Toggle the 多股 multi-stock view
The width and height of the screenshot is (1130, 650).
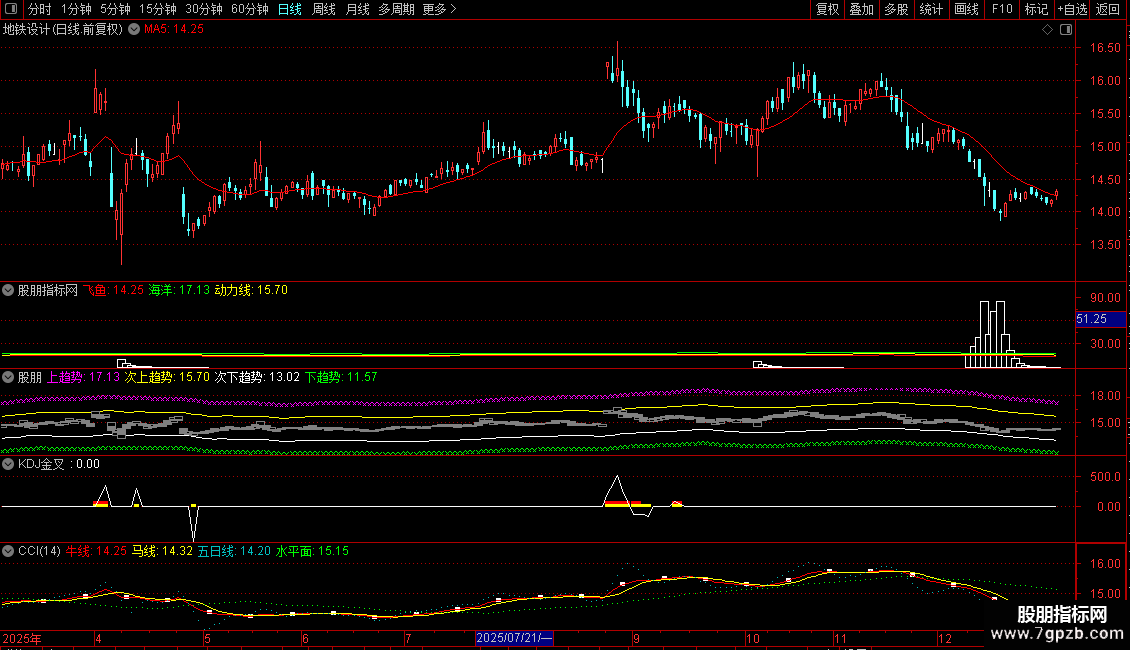896,9
